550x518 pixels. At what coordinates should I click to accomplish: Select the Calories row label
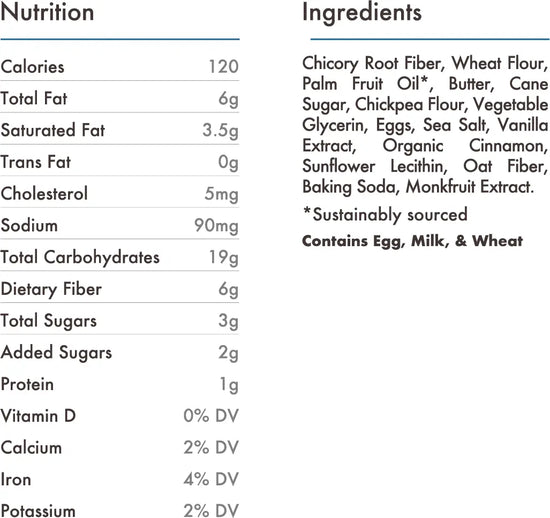(x=33, y=67)
